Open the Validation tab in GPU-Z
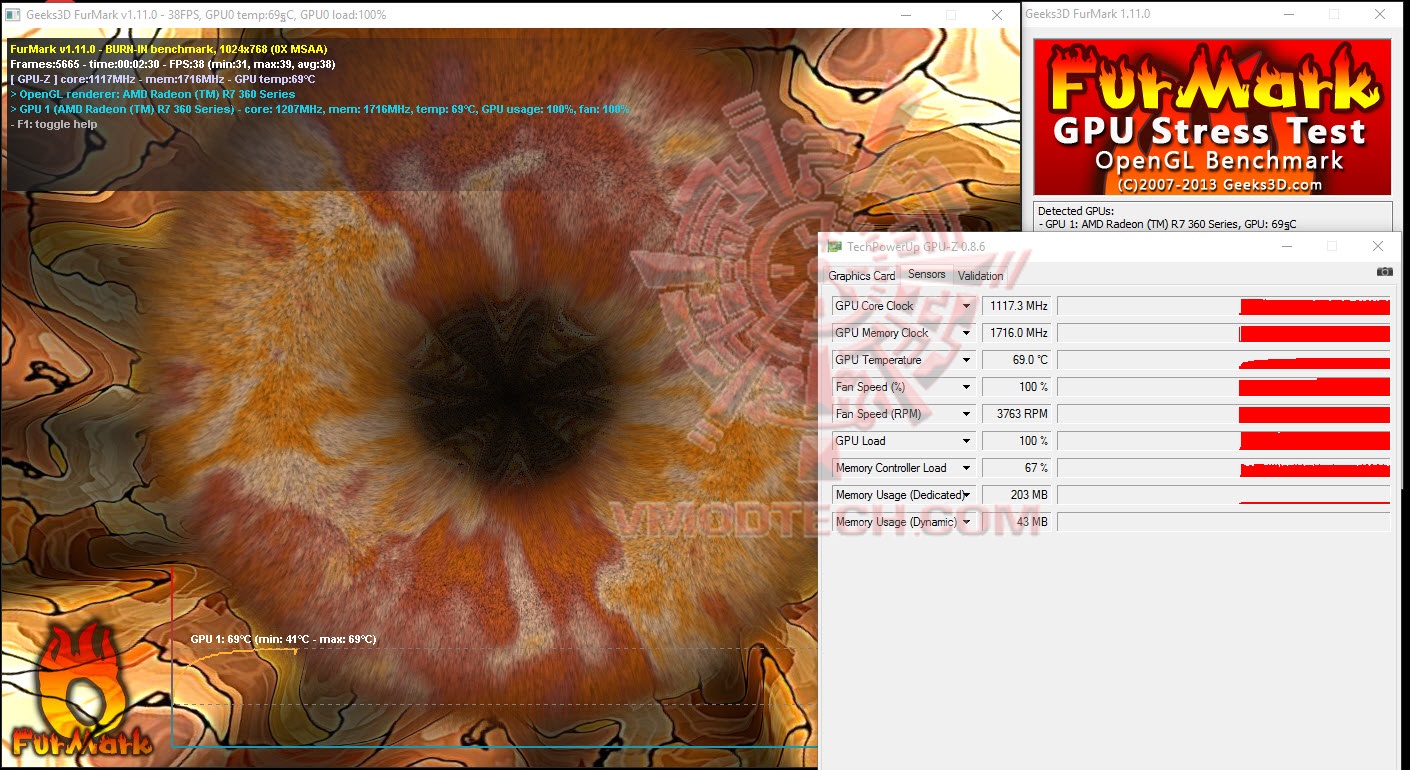This screenshot has height=770, width=1410. (980, 276)
